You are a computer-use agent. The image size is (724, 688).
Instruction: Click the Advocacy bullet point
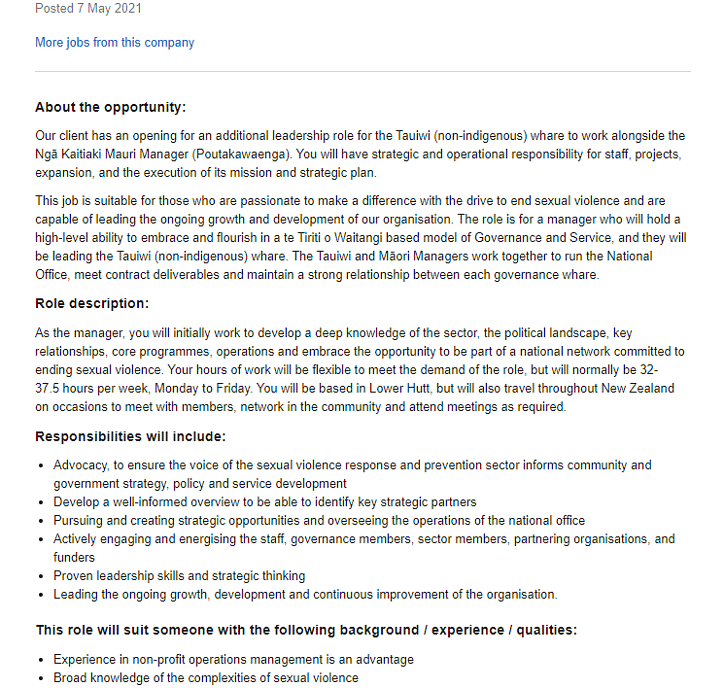352,474
